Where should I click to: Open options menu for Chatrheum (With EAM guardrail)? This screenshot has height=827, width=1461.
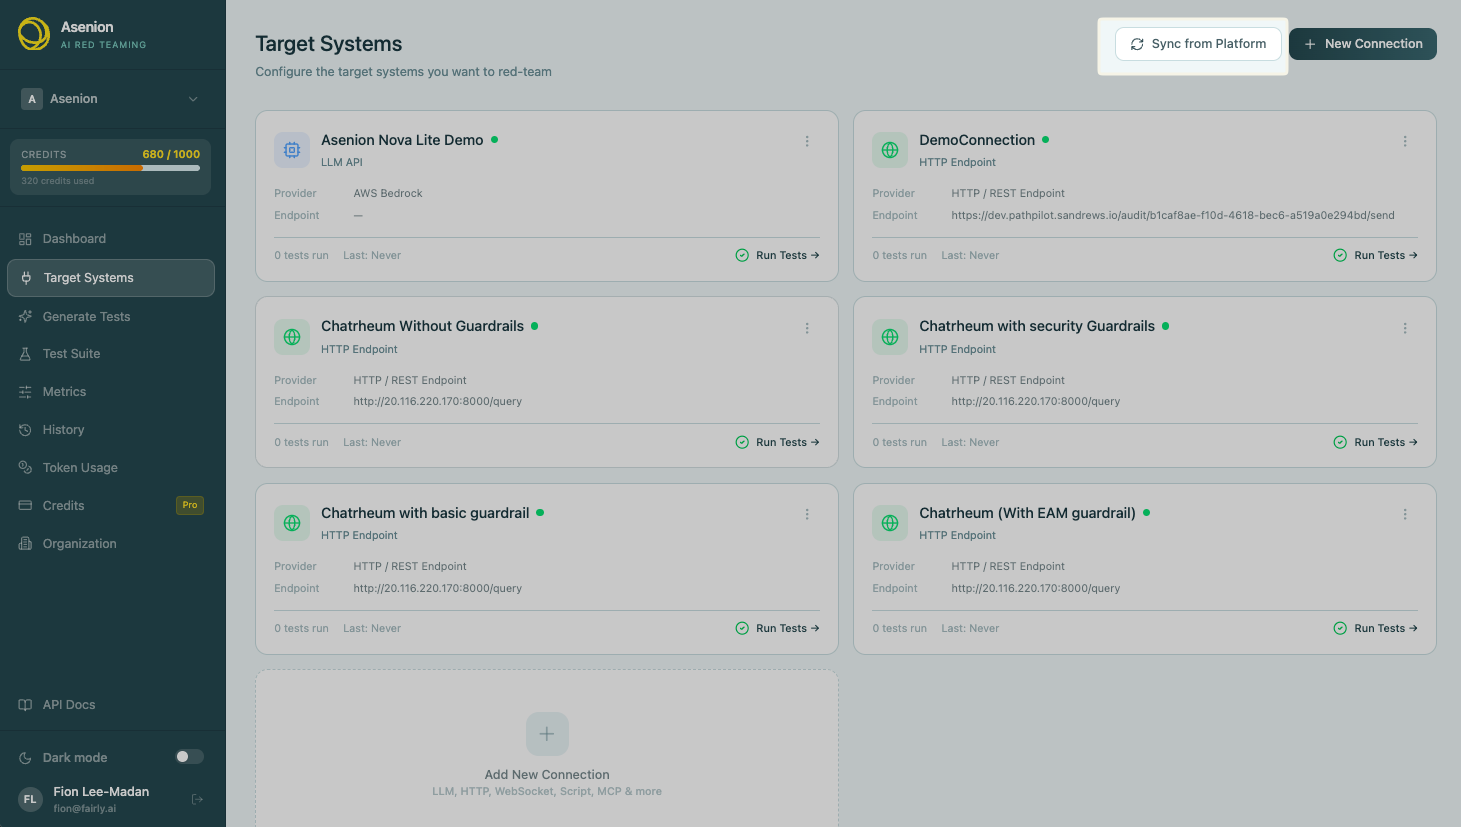point(1405,514)
